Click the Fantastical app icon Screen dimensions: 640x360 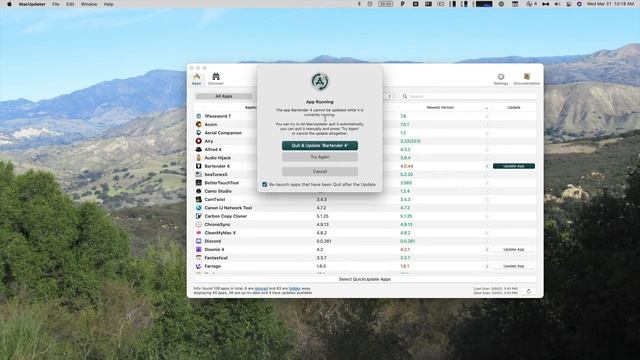199,258
